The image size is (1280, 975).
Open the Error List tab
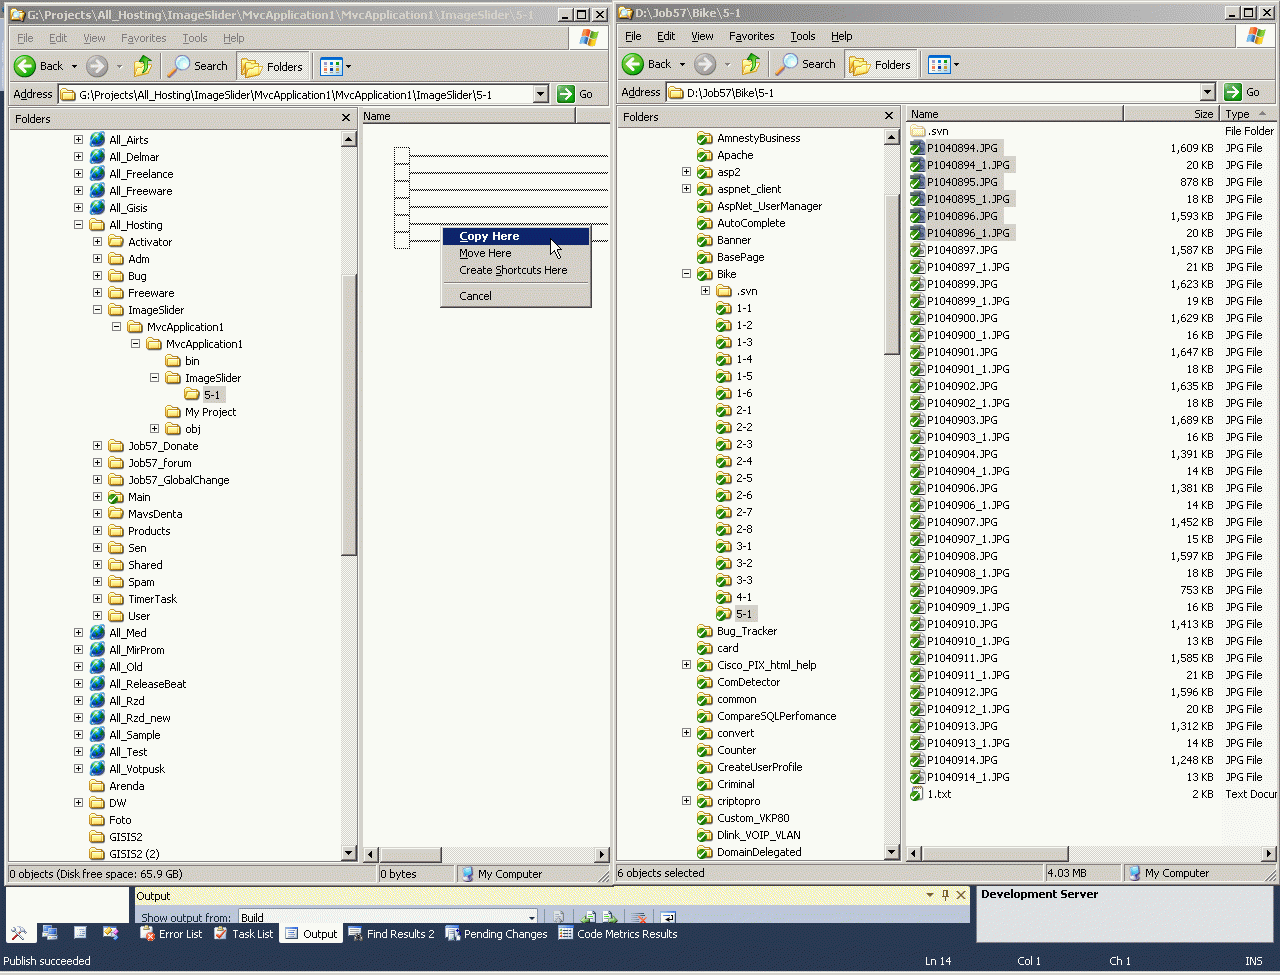(x=170, y=934)
